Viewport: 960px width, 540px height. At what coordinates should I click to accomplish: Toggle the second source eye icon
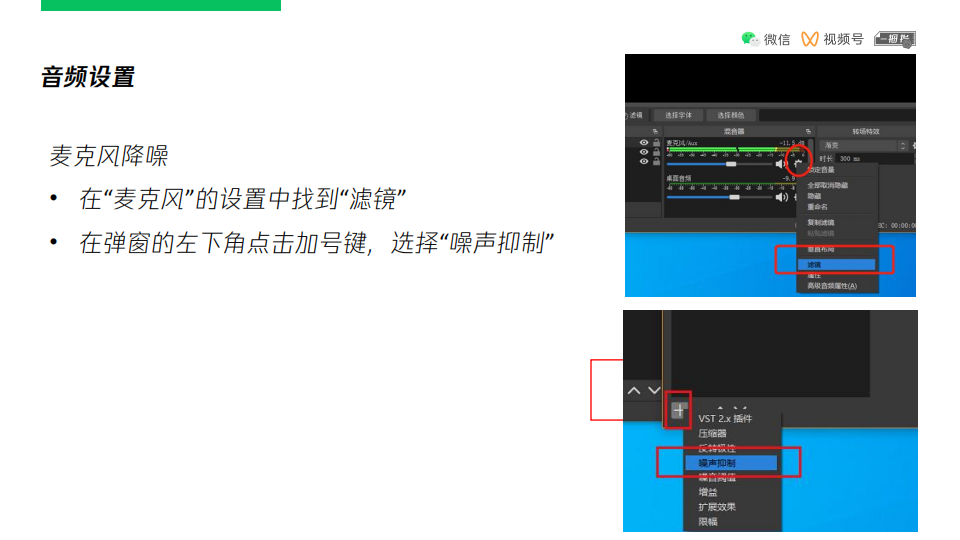(643, 152)
